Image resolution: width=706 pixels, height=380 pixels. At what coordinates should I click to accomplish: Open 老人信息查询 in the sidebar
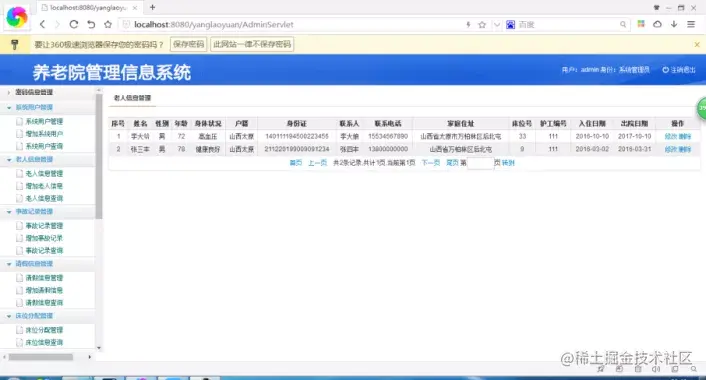pos(44,199)
